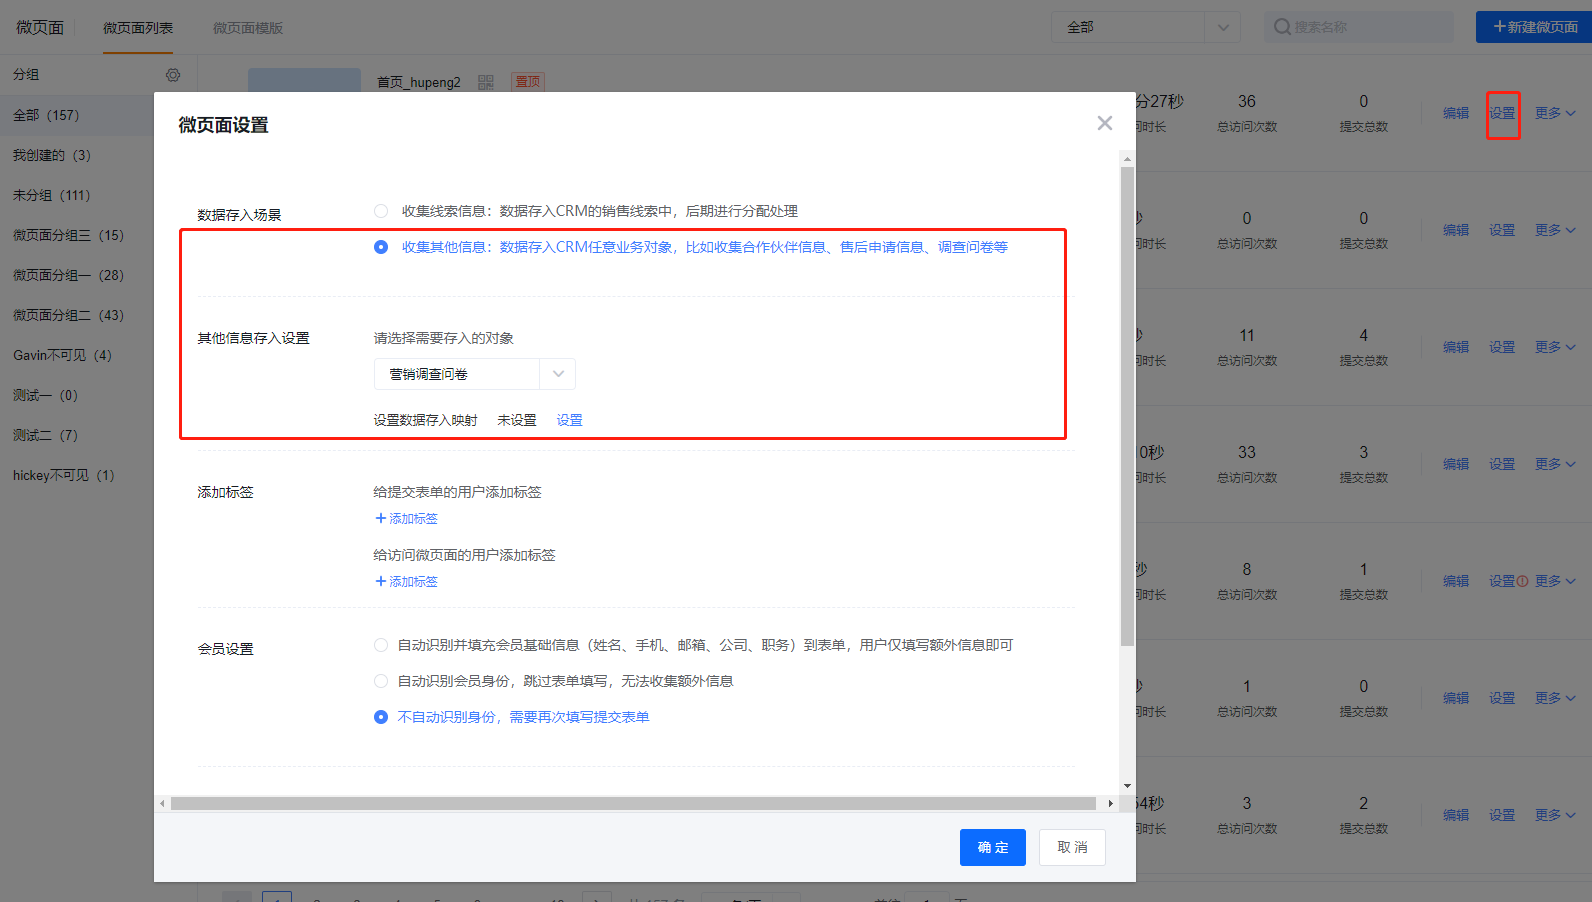Select 自动识别会员身份，跳过表单填写 radio

[381, 681]
